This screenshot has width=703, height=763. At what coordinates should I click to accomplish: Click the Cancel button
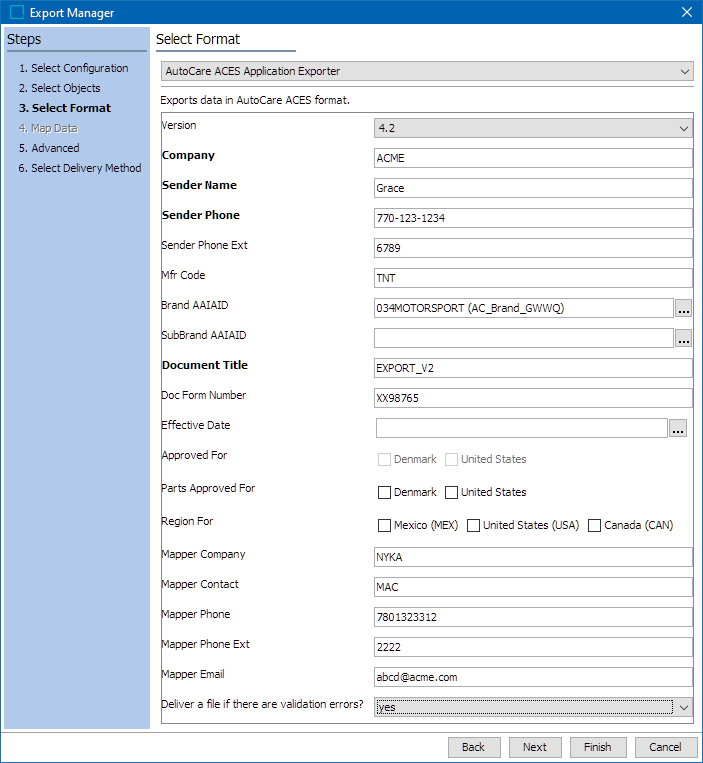coord(665,747)
